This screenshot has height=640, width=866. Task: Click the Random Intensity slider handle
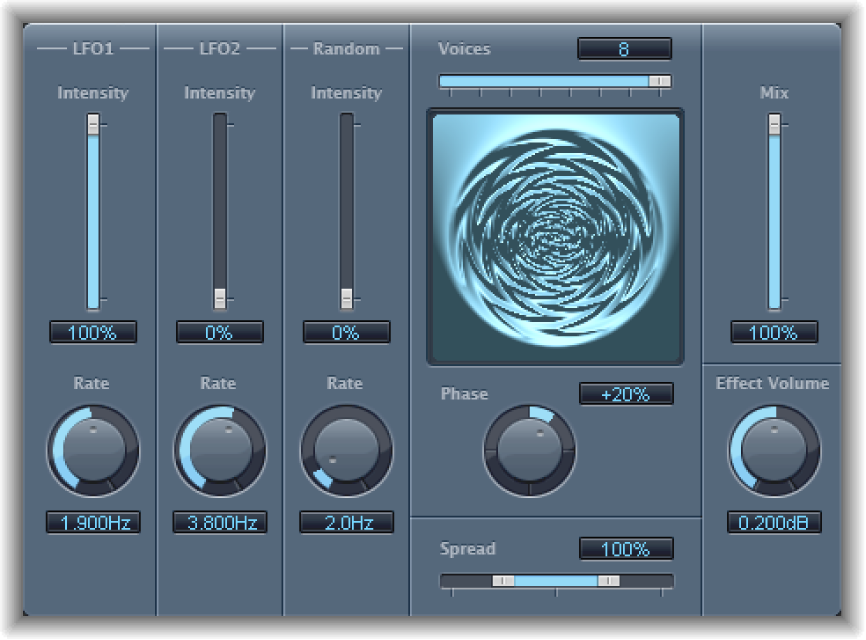[x=345, y=297]
